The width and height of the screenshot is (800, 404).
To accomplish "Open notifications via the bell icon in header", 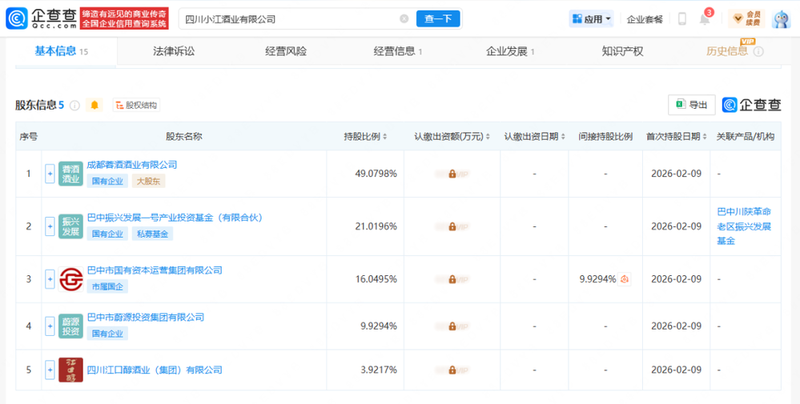I will 705,19.
